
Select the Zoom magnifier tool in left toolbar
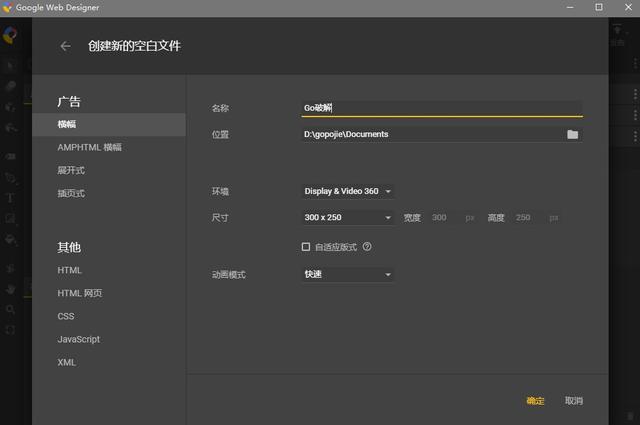11,309
